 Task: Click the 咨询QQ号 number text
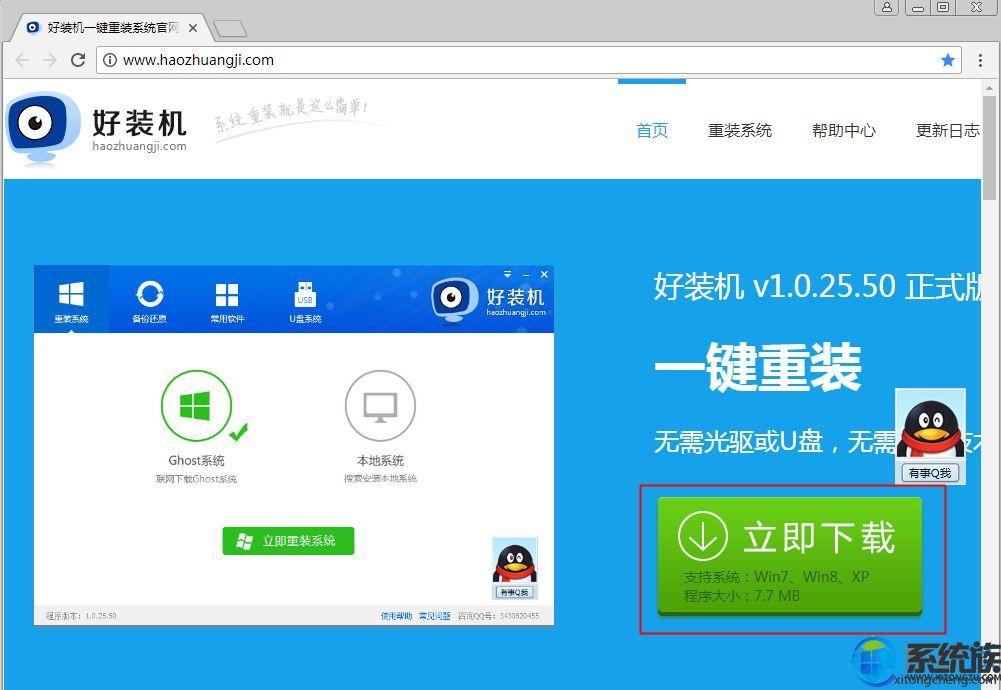(x=499, y=616)
